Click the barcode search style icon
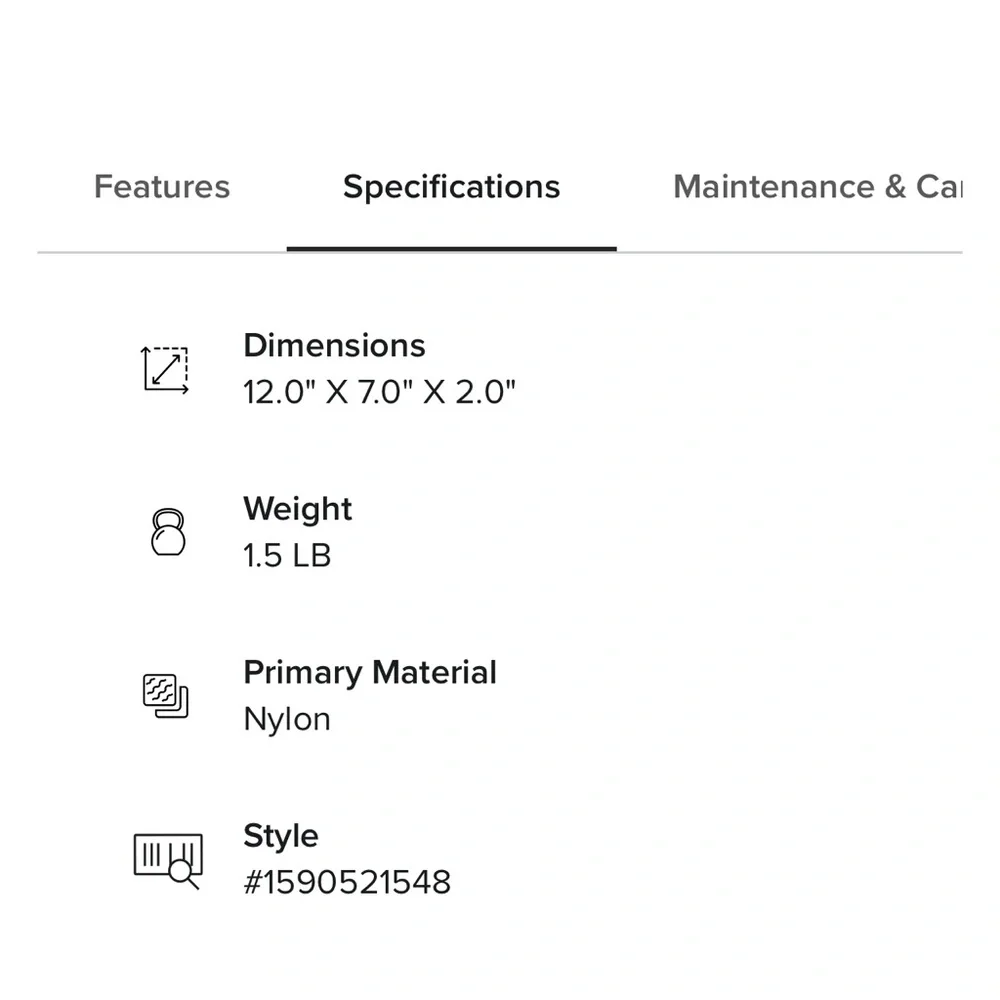Screen dimensions: 1000x1000 (168, 861)
